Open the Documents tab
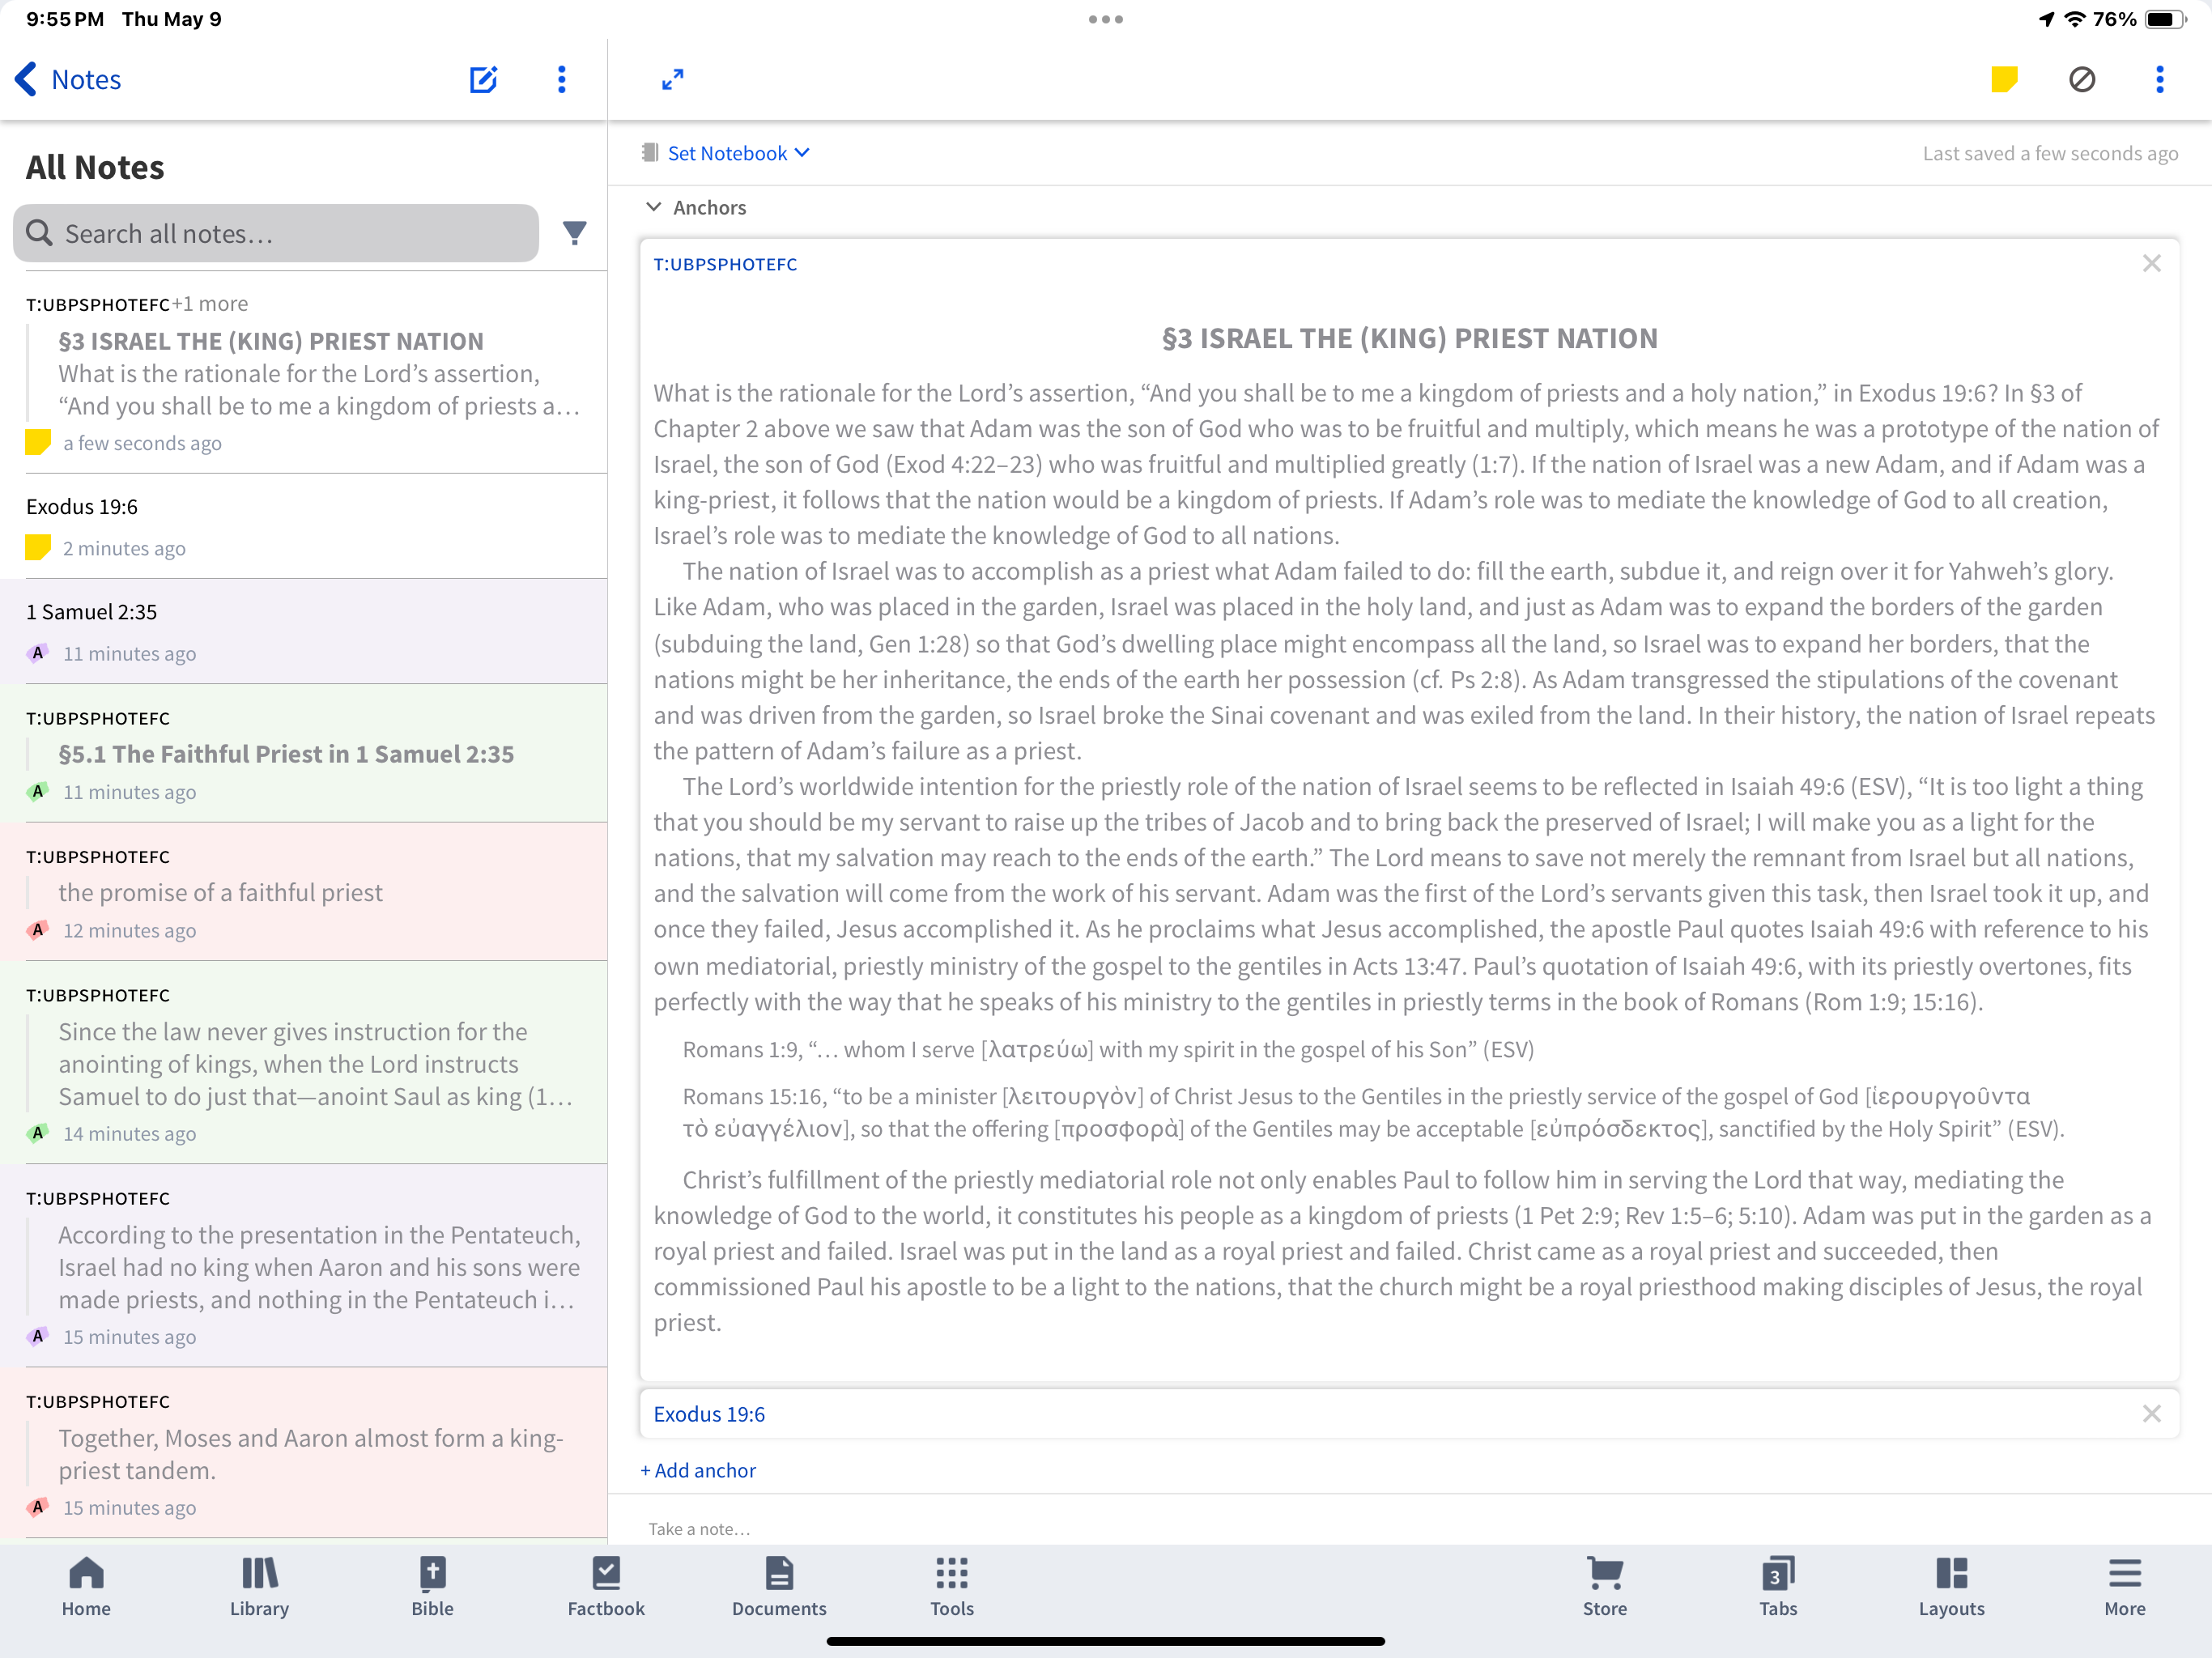This screenshot has width=2212, height=1658. 779,1587
